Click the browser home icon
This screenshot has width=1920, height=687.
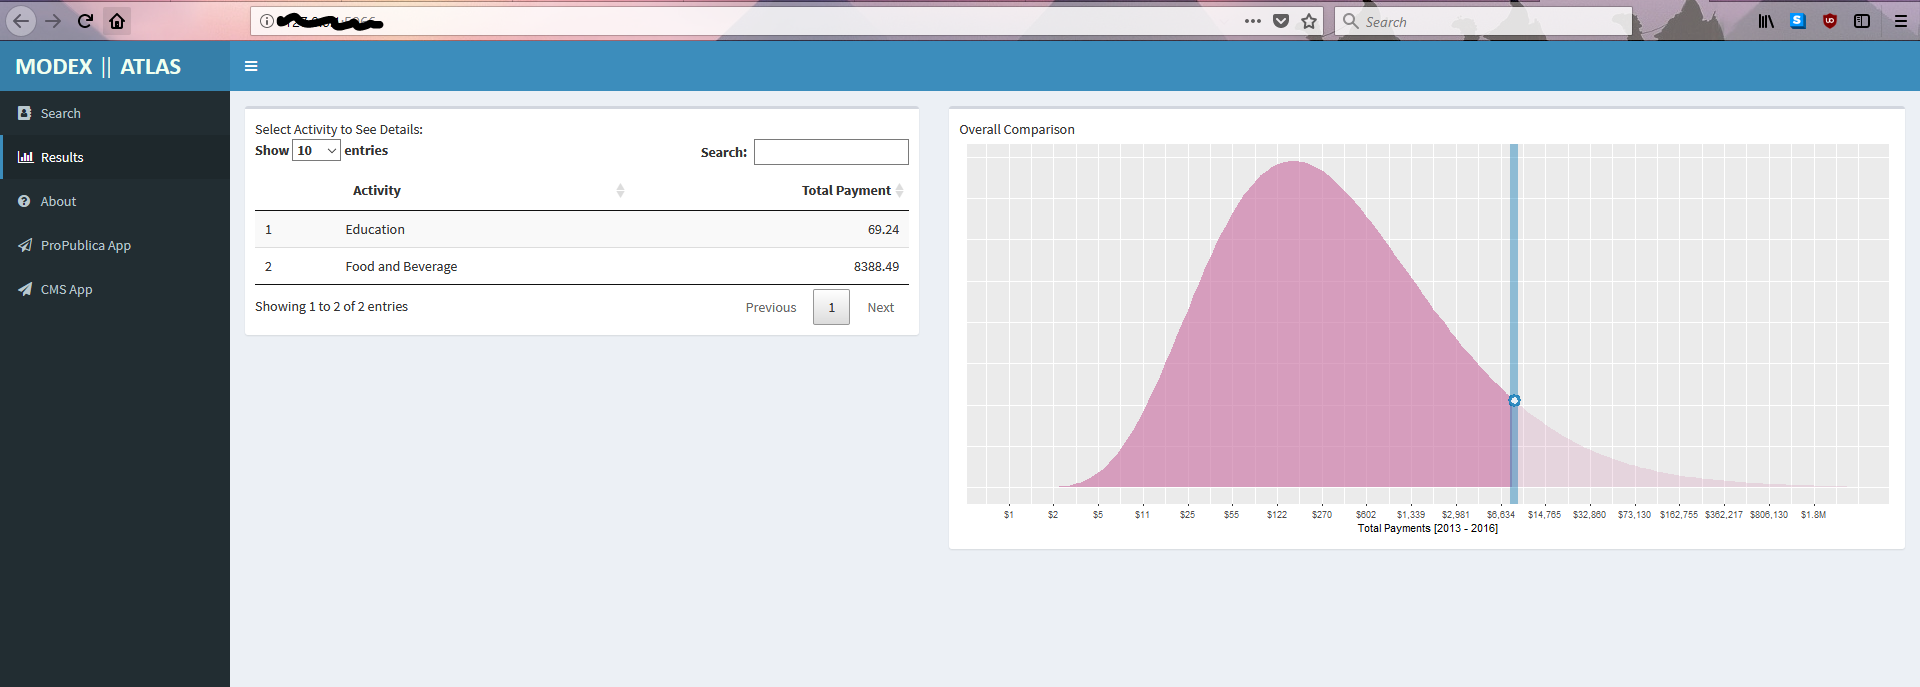117,21
